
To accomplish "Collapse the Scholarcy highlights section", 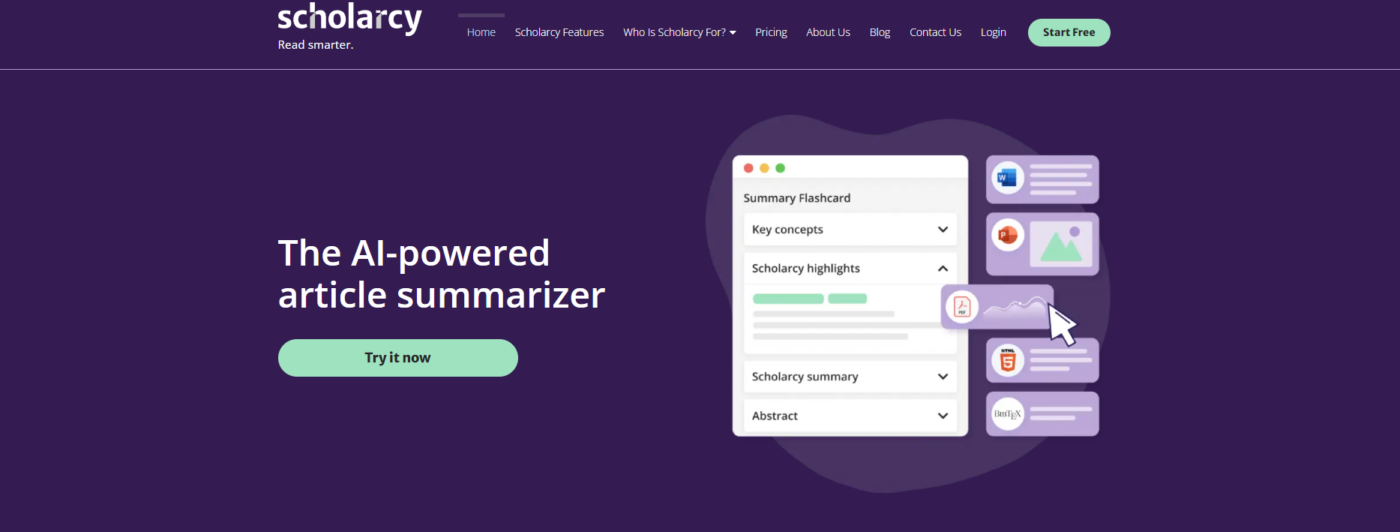I will tap(942, 269).
